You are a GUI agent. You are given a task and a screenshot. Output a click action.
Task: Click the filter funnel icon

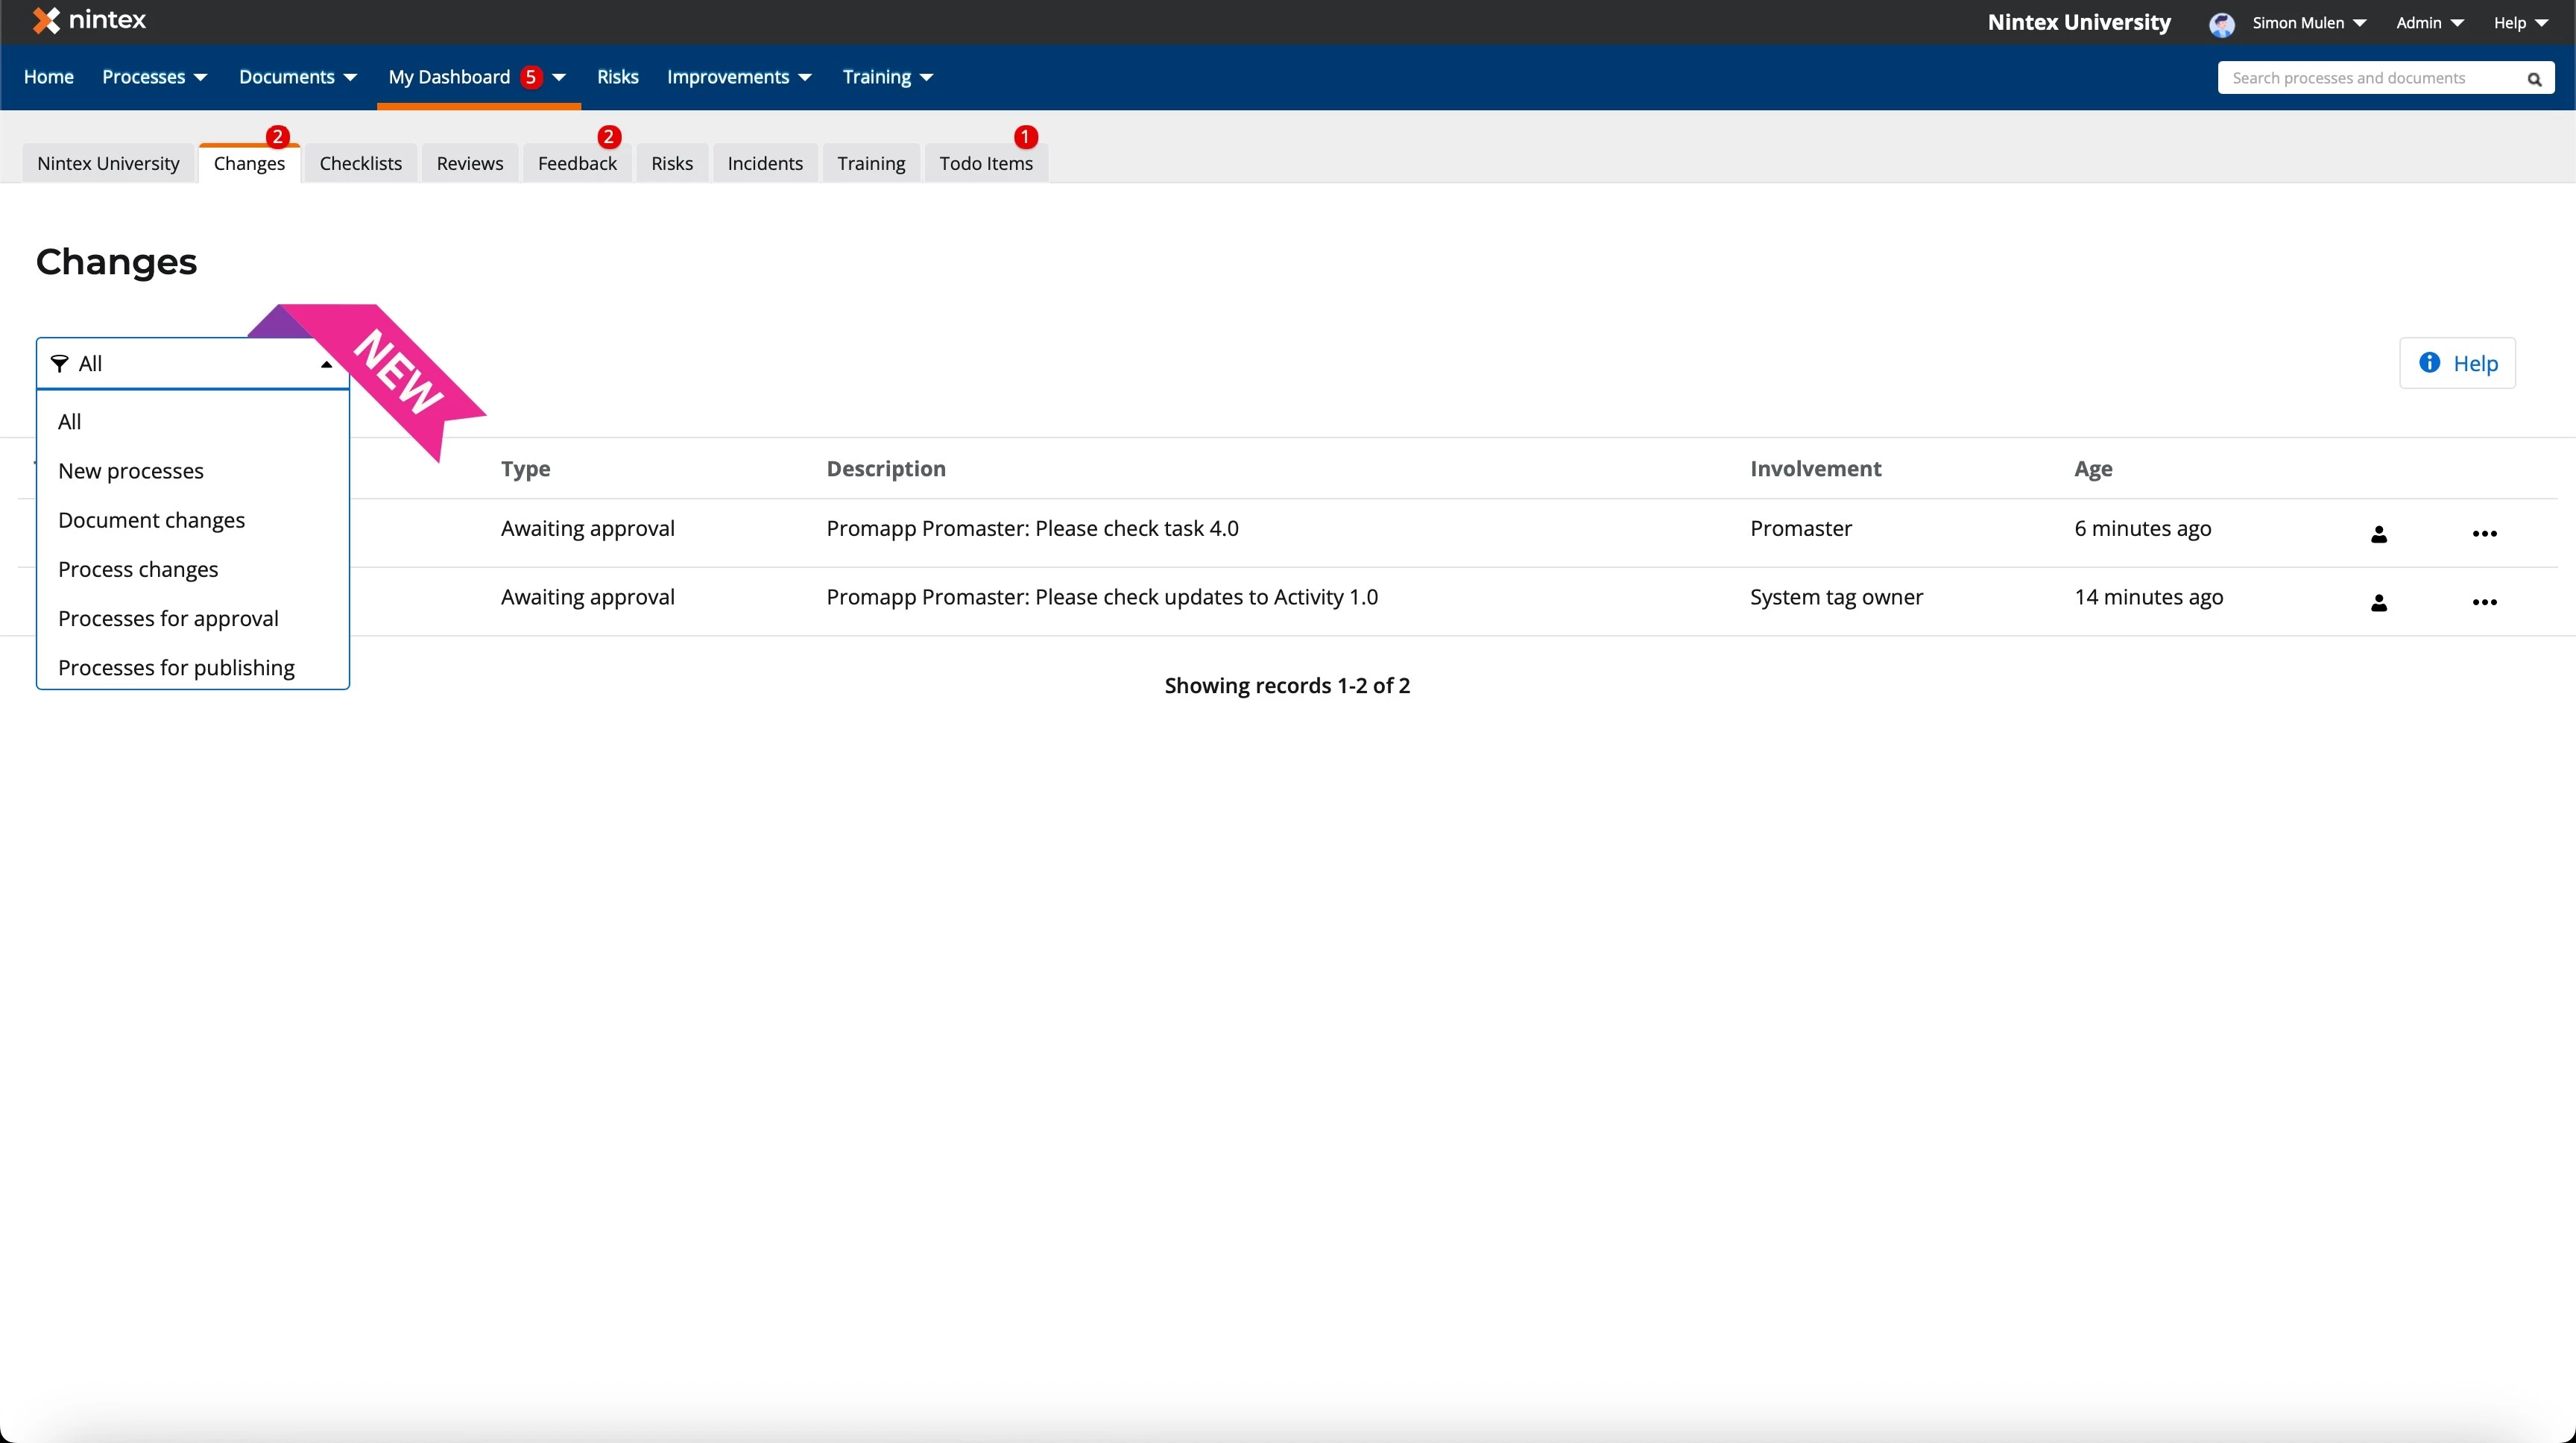(59, 364)
